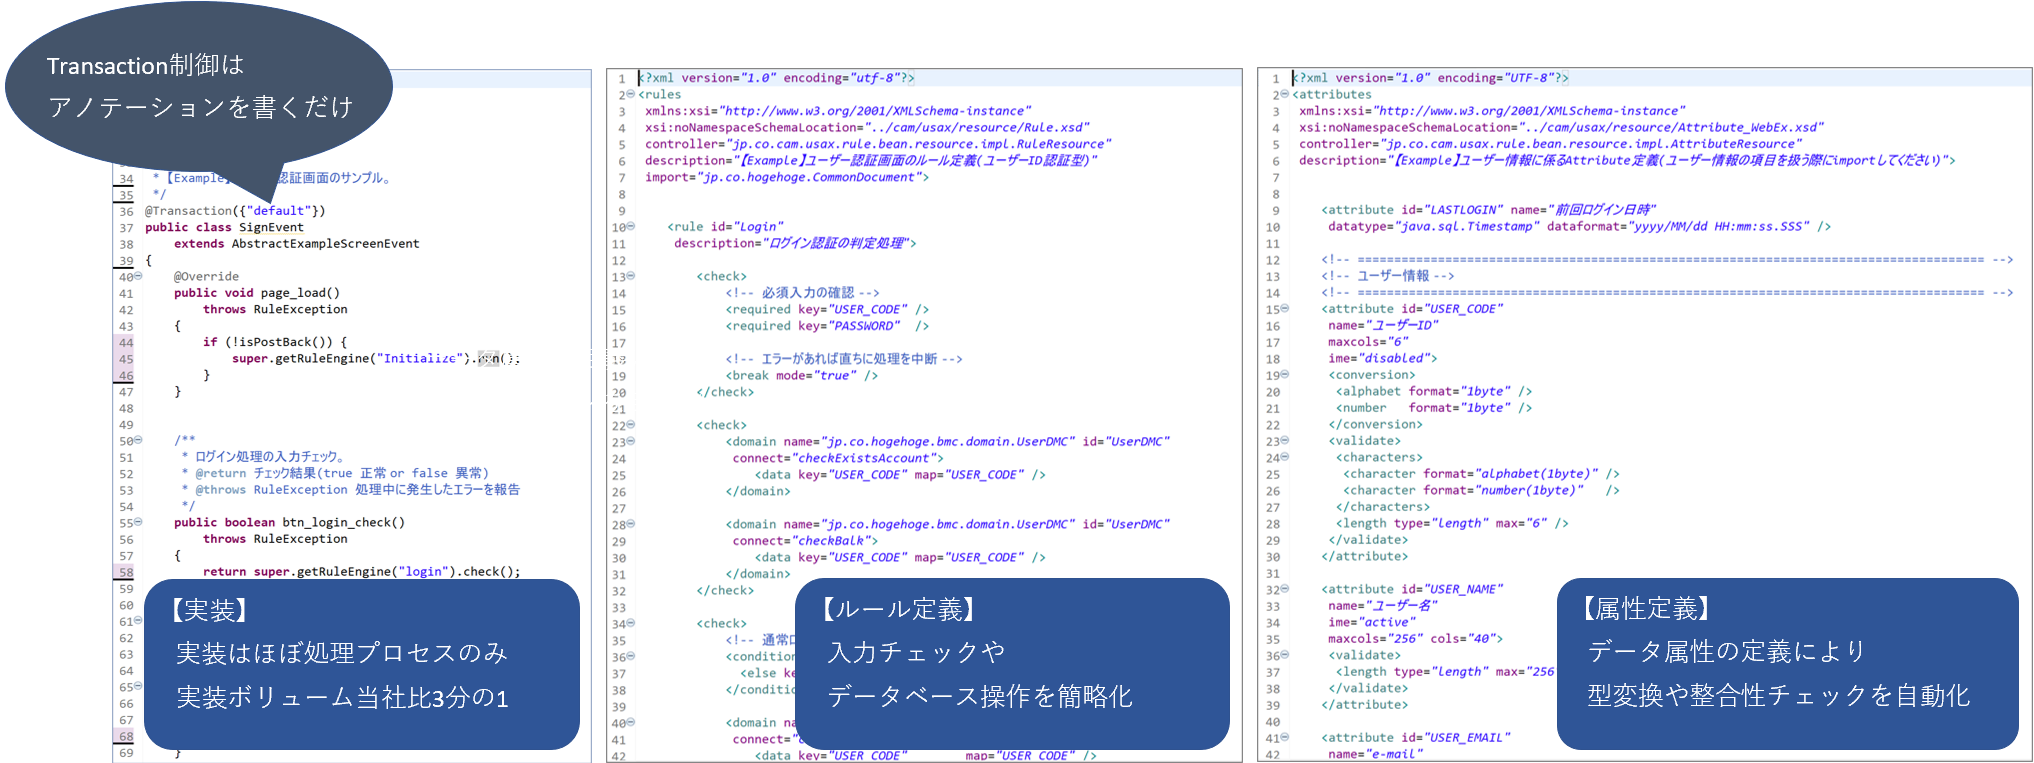Collapse the page_load method fold at line 40
This screenshot has height=763, width=2034.
[138, 276]
